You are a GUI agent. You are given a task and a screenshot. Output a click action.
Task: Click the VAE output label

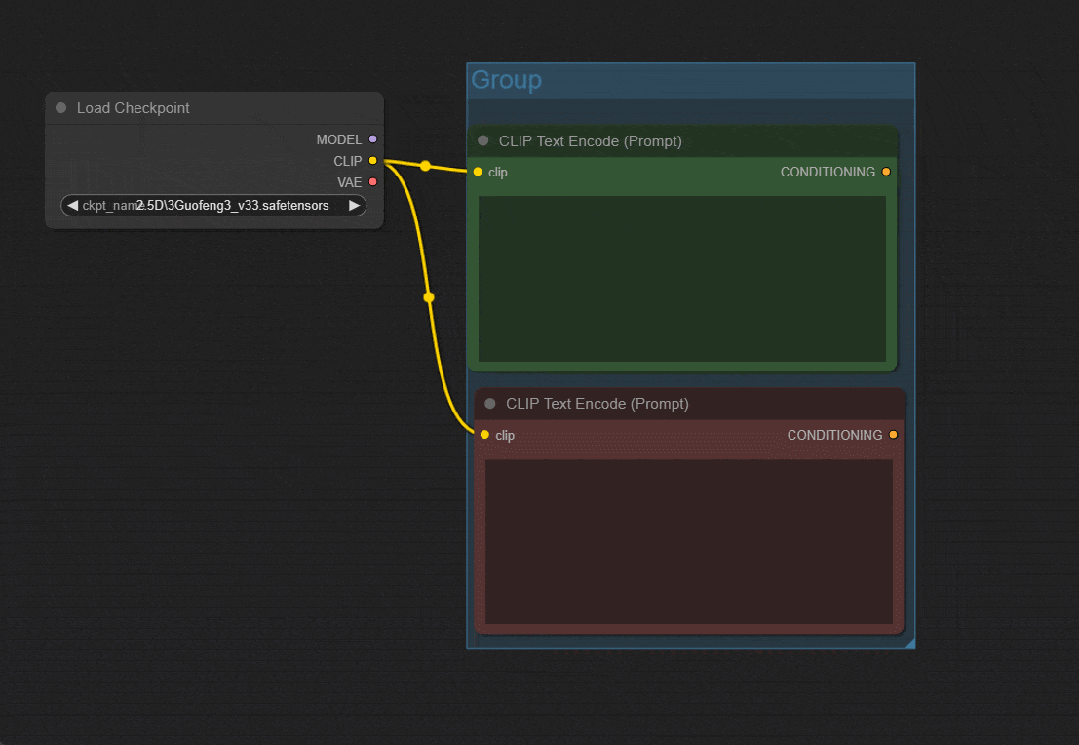(350, 182)
